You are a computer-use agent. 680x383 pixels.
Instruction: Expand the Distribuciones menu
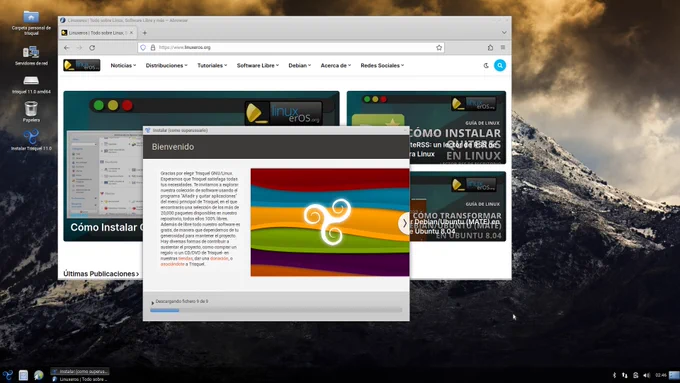(167, 65)
